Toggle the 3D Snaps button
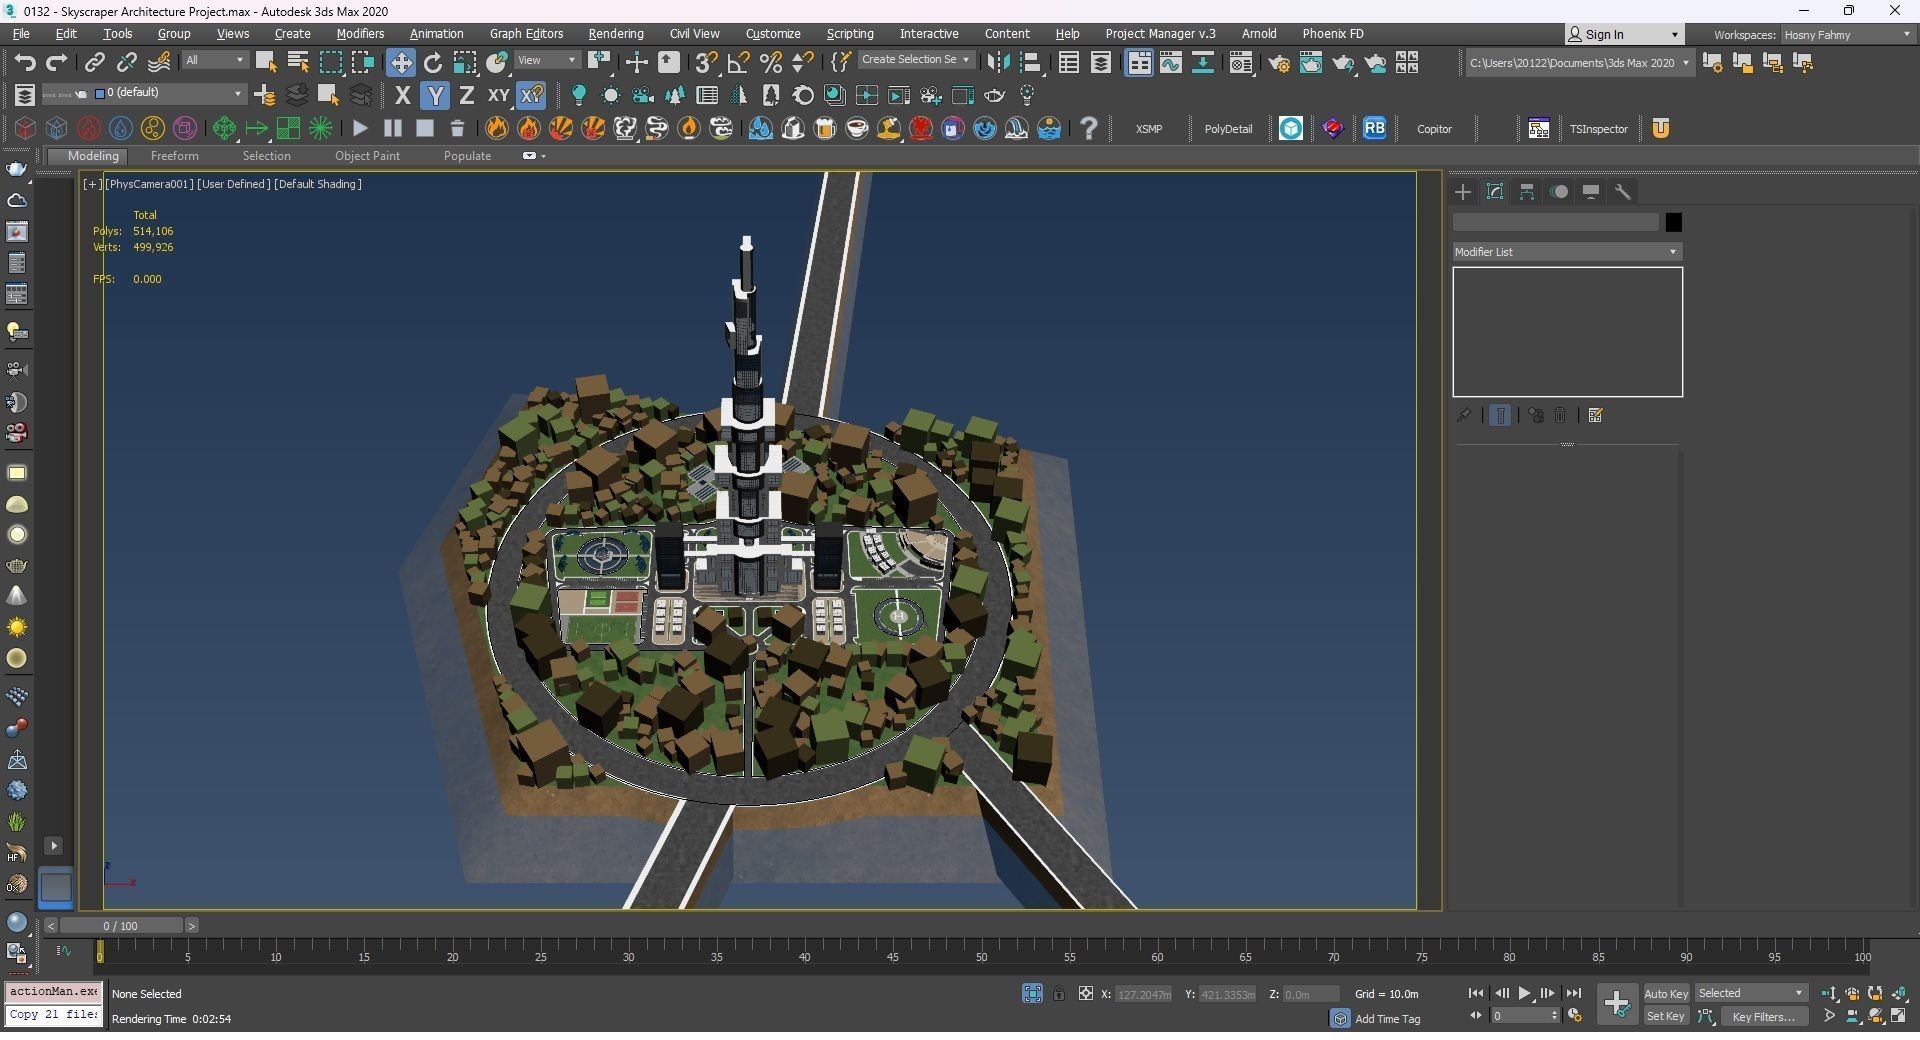 [x=706, y=63]
